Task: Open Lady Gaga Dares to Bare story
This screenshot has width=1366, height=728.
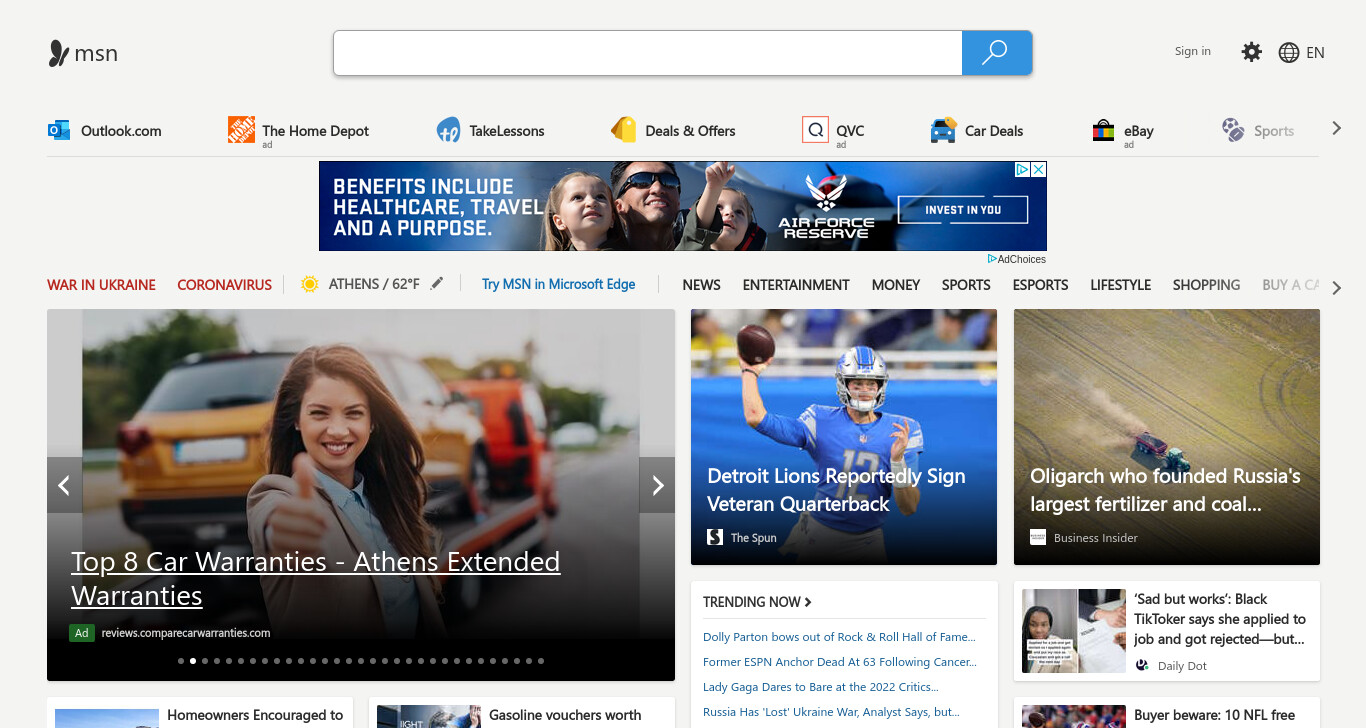Action: point(820,687)
